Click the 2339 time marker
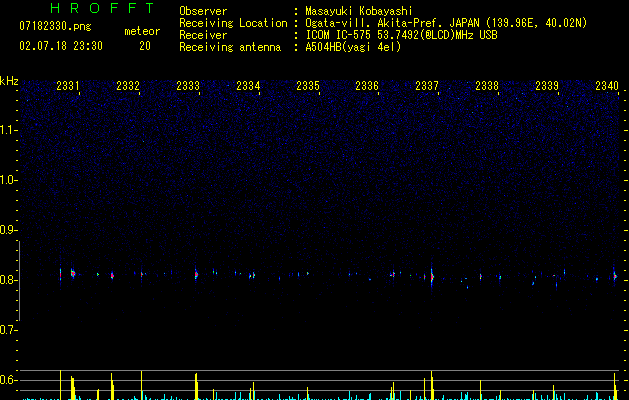The width and height of the screenshot is (629, 400). [x=547, y=86]
